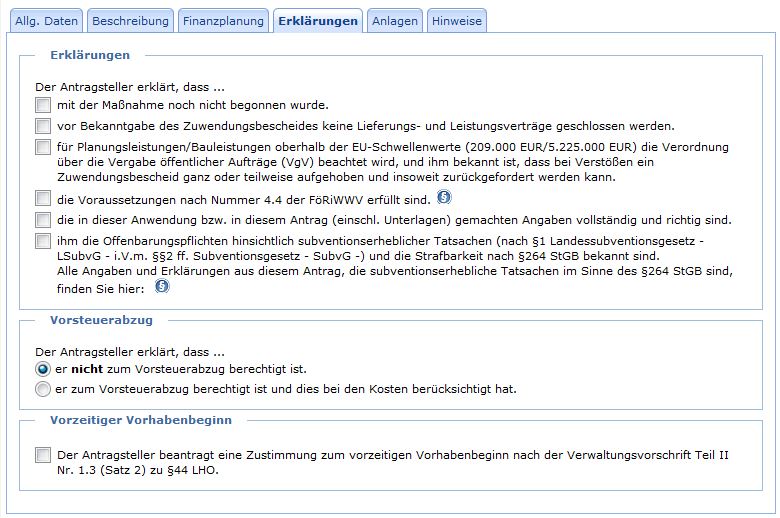This screenshot has height=518, width=780.
Task: Open paragraph info icon next to FöRiWWV
Action: point(444,198)
